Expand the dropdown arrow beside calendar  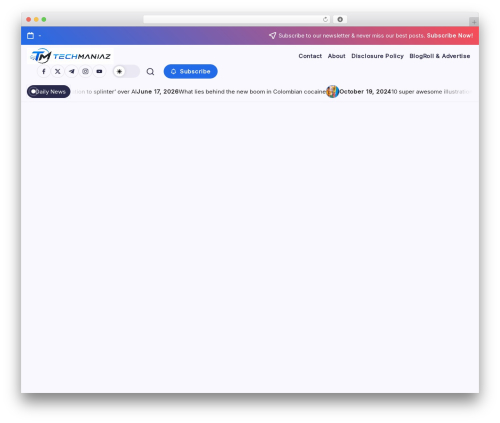point(40,36)
